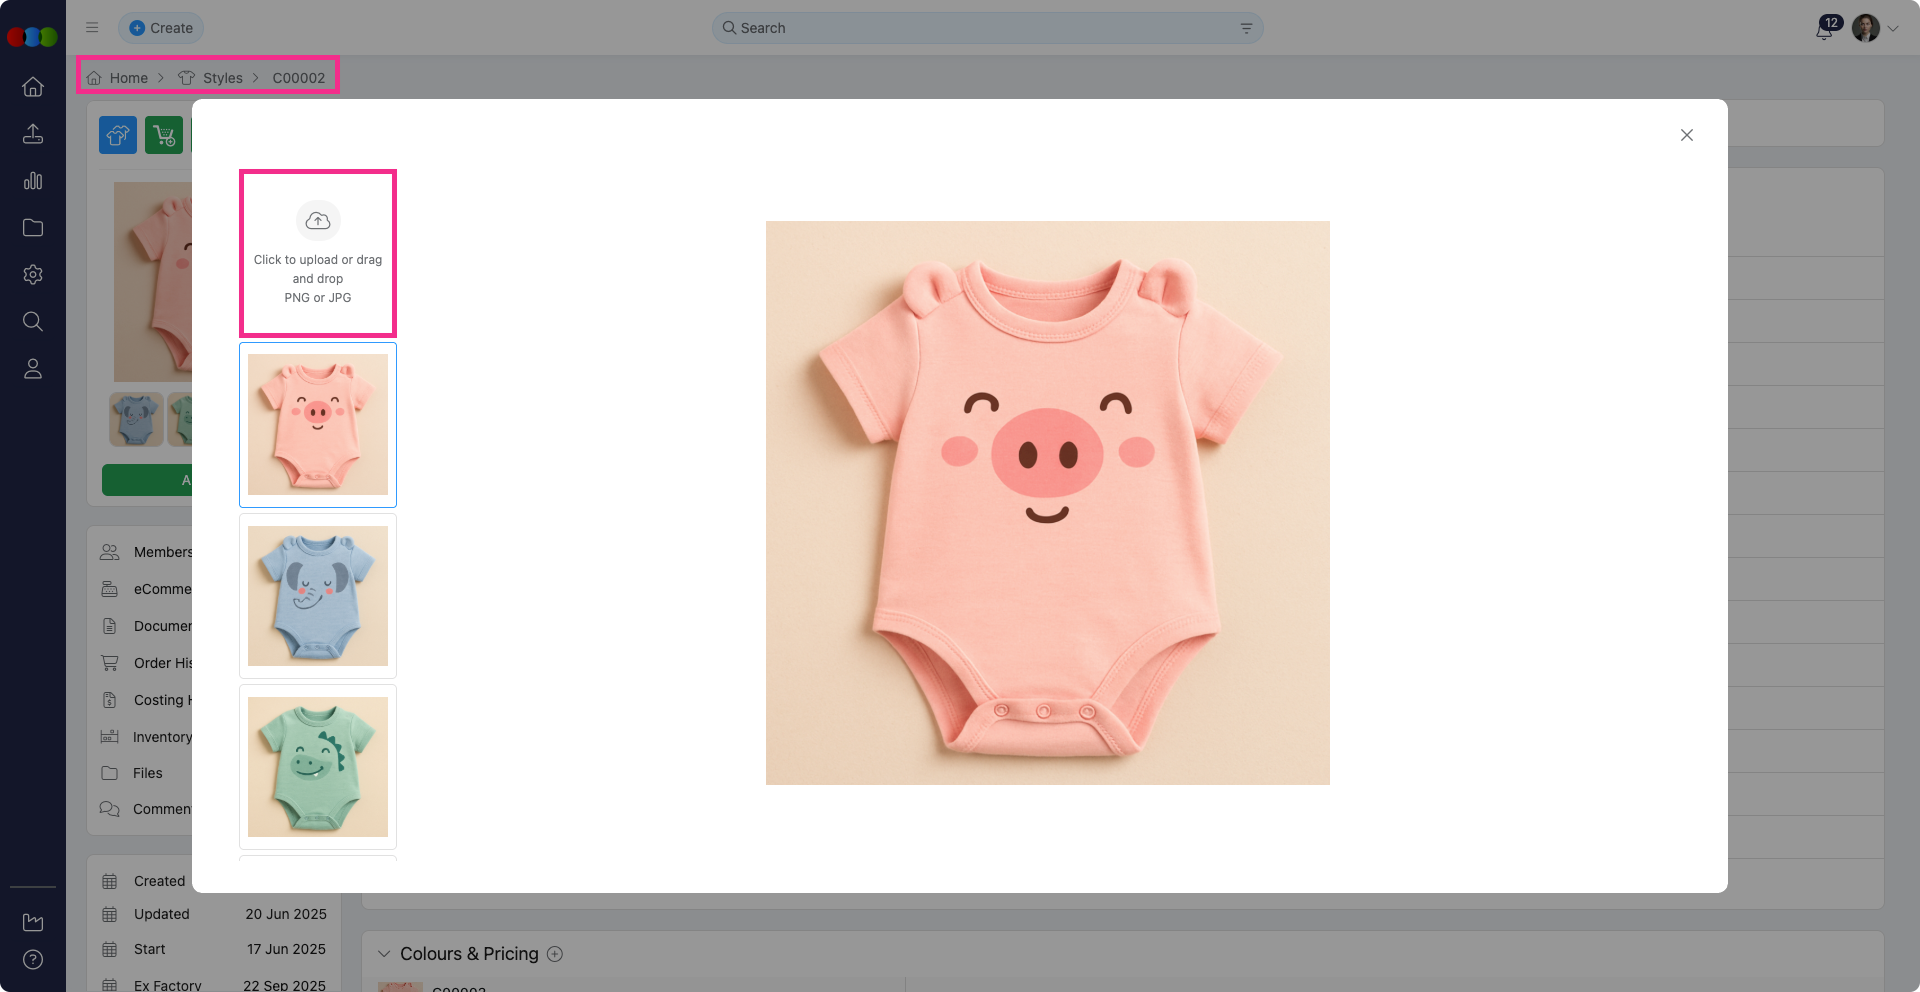
Task: Collapse the Colours & Pricing section
Action: 384,954
